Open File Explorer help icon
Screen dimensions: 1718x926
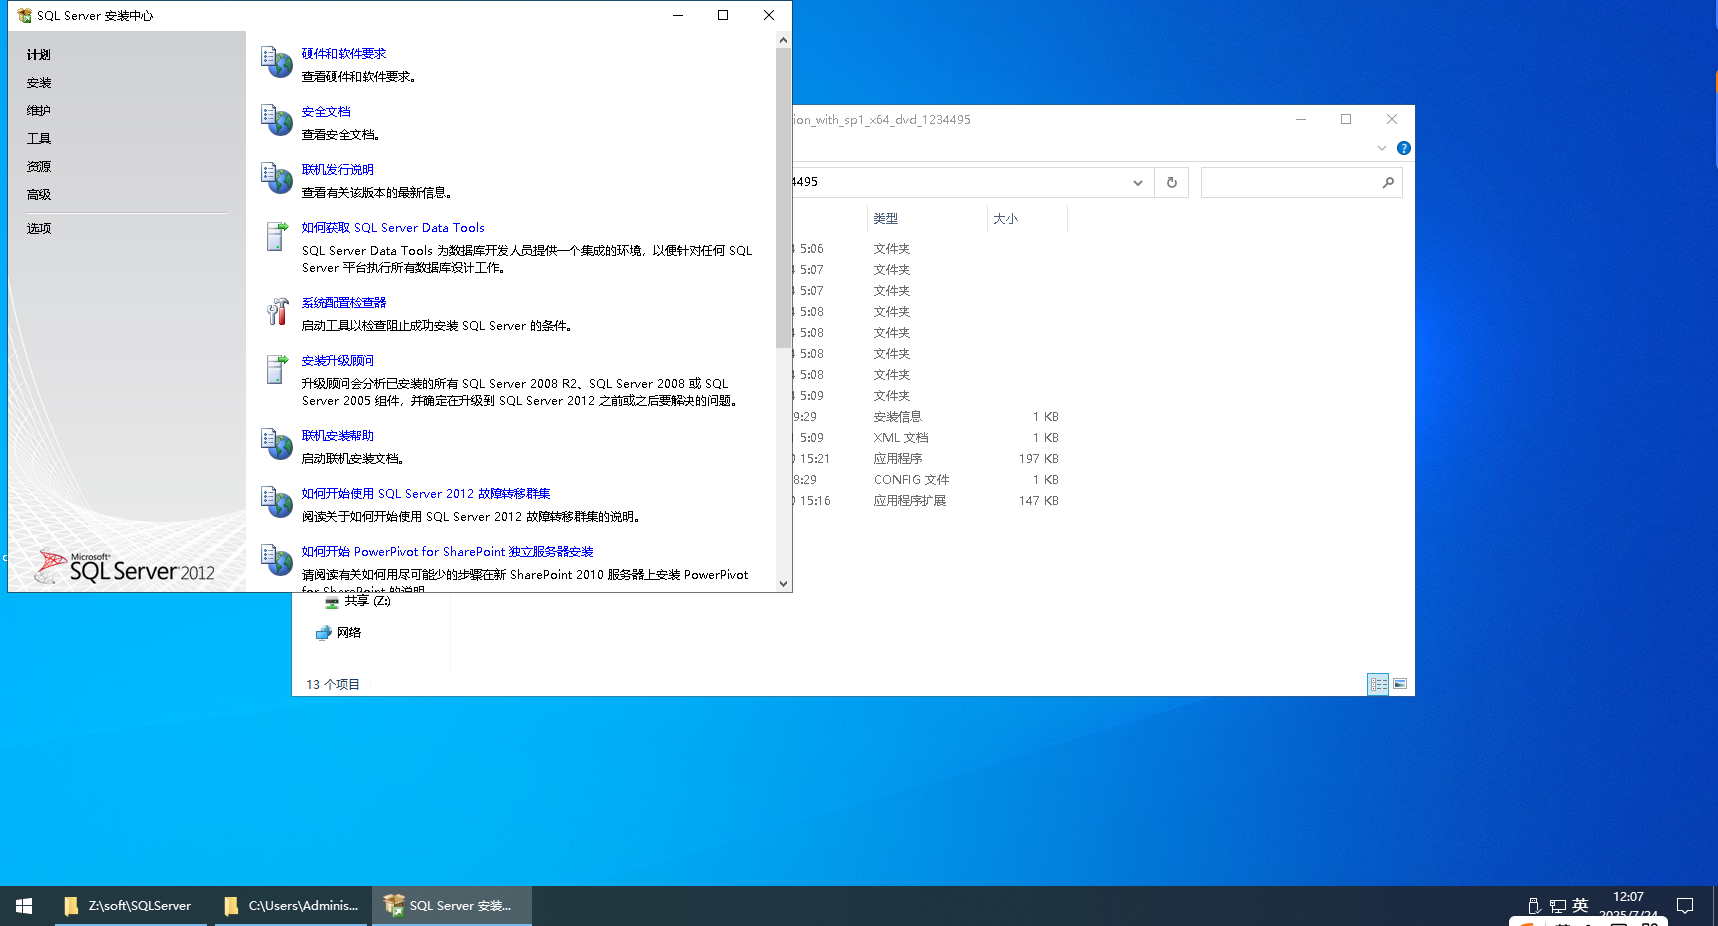point(1403,148)
